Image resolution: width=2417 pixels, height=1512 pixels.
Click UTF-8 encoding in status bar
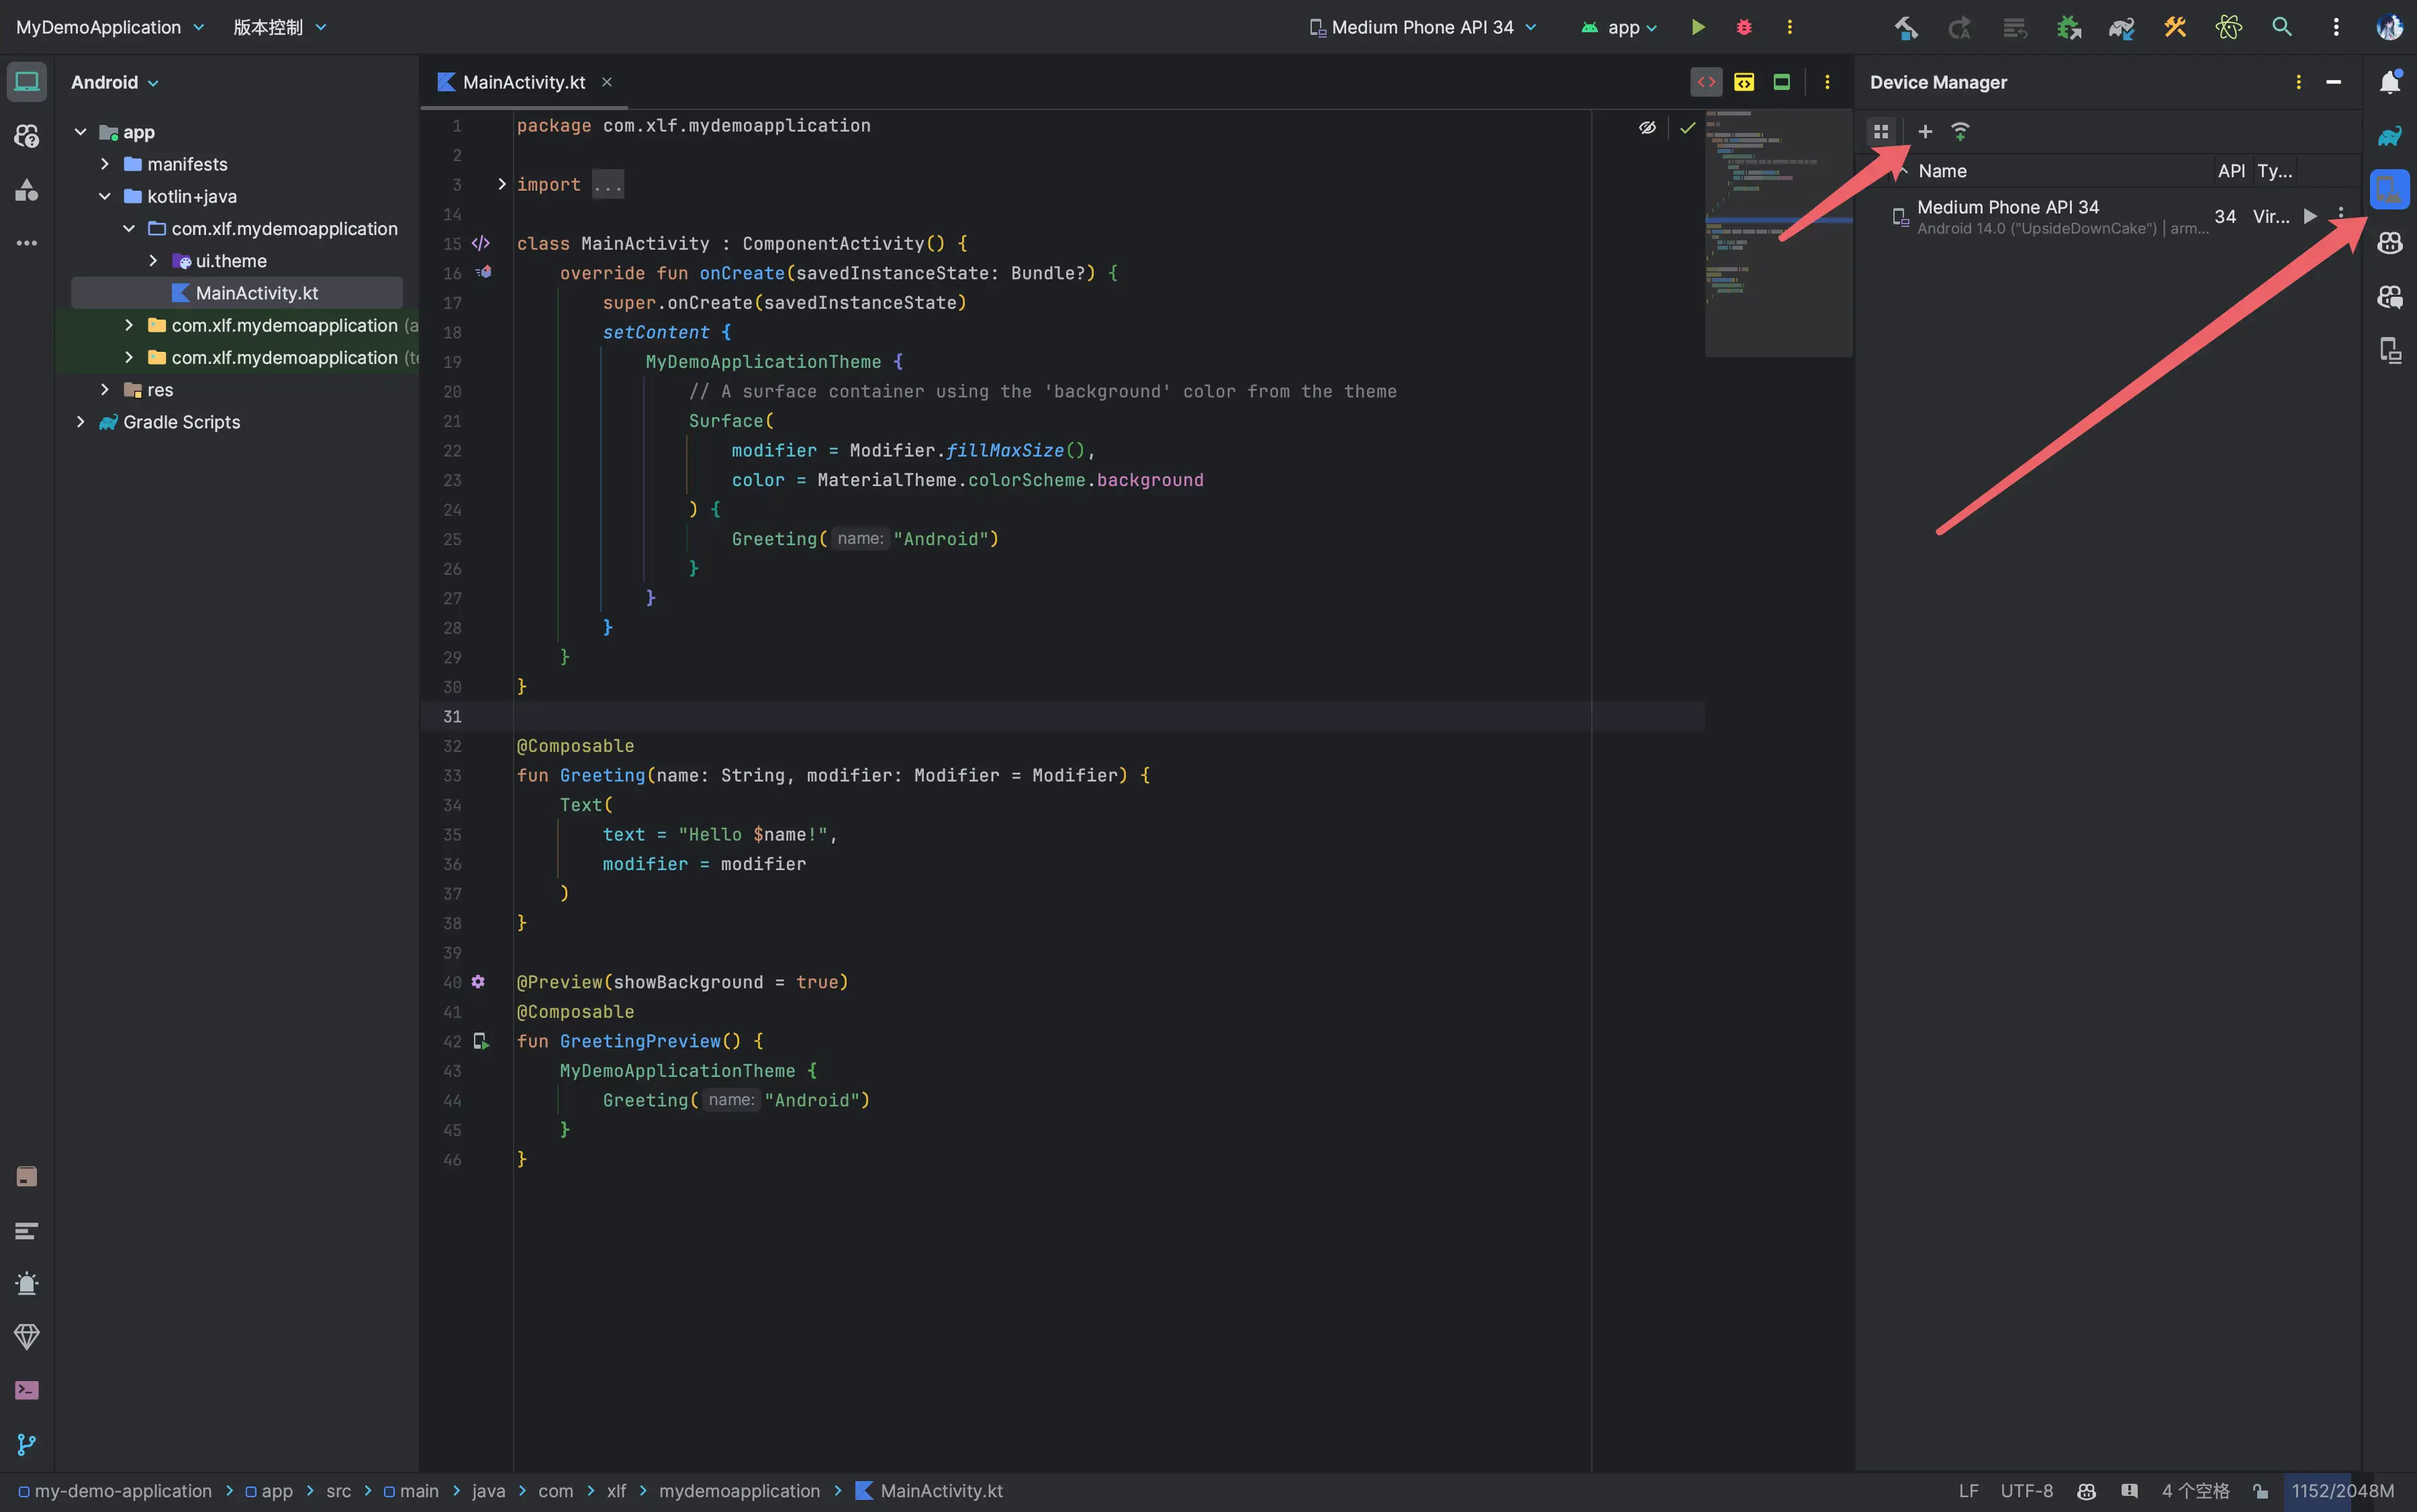(x=2026, y=1491)
